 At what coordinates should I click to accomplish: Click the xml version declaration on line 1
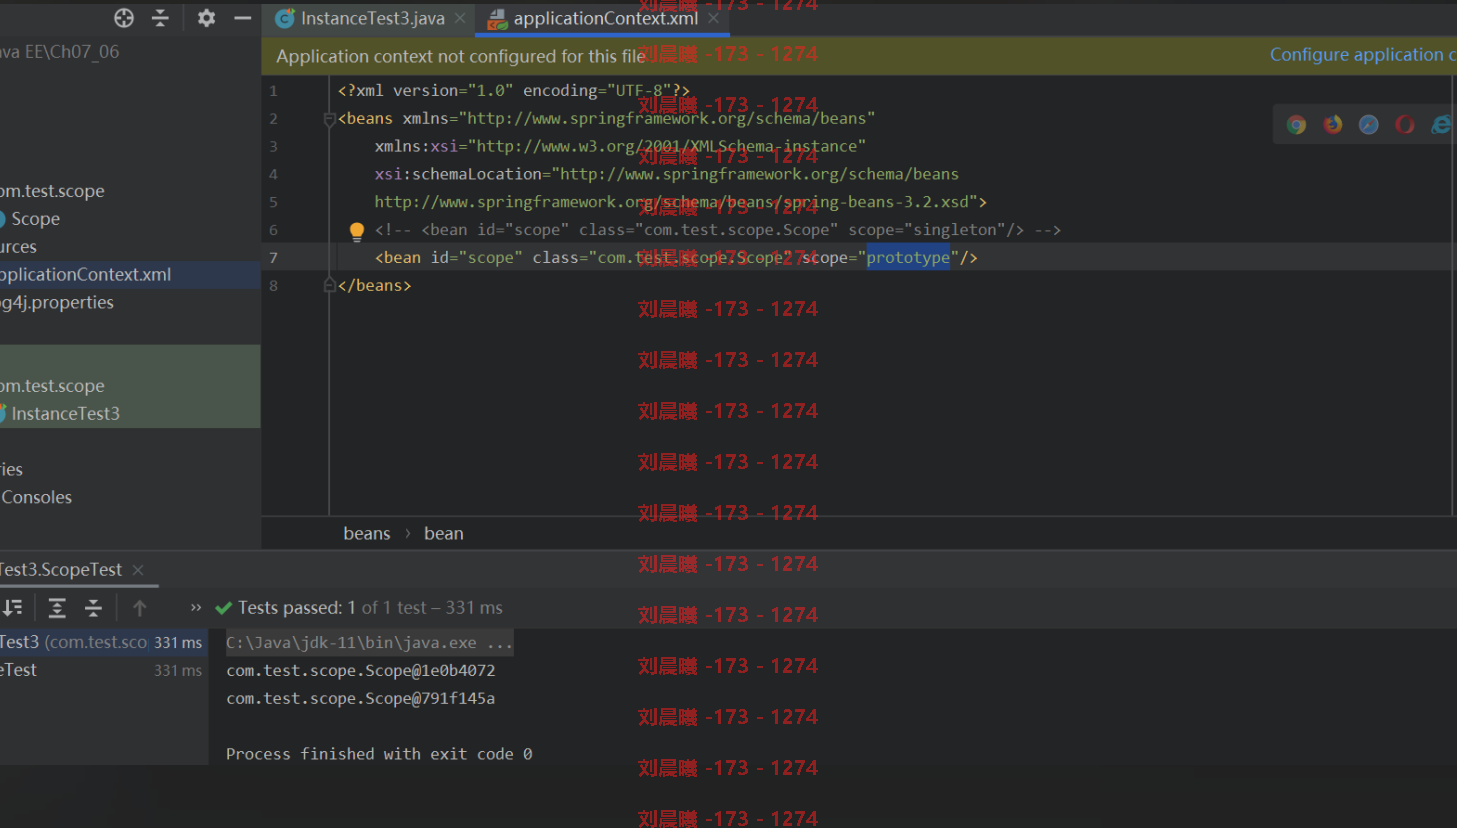pyautogui.click(x=513, y=91)
